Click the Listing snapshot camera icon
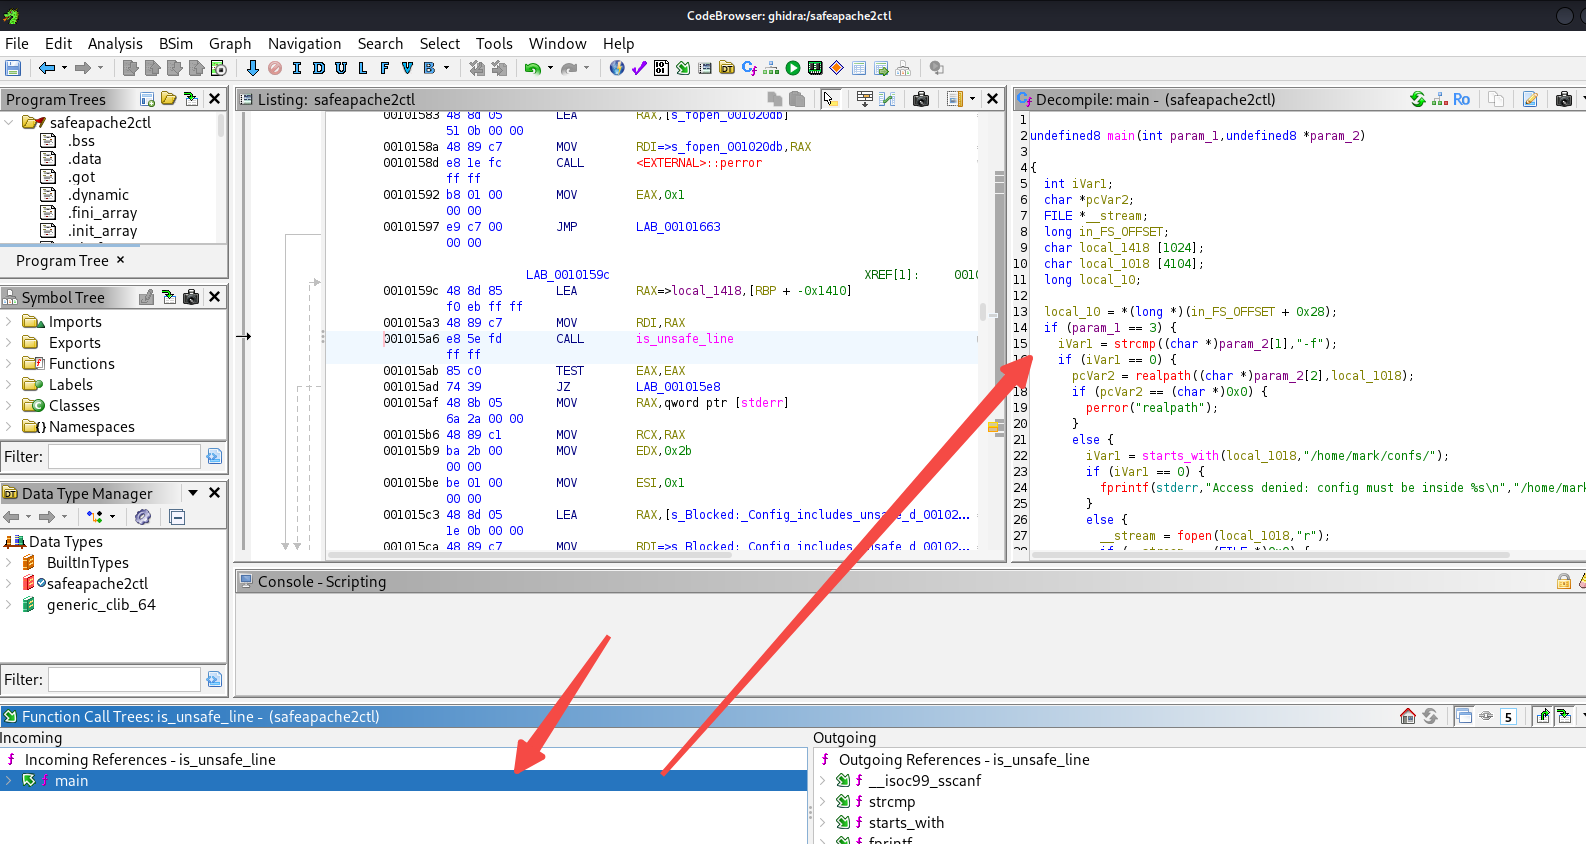 tap(921, 99)
